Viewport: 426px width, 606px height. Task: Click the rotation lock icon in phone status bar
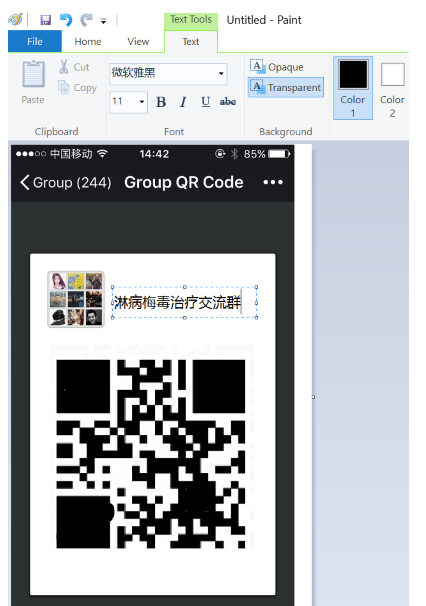click(220, 154)
